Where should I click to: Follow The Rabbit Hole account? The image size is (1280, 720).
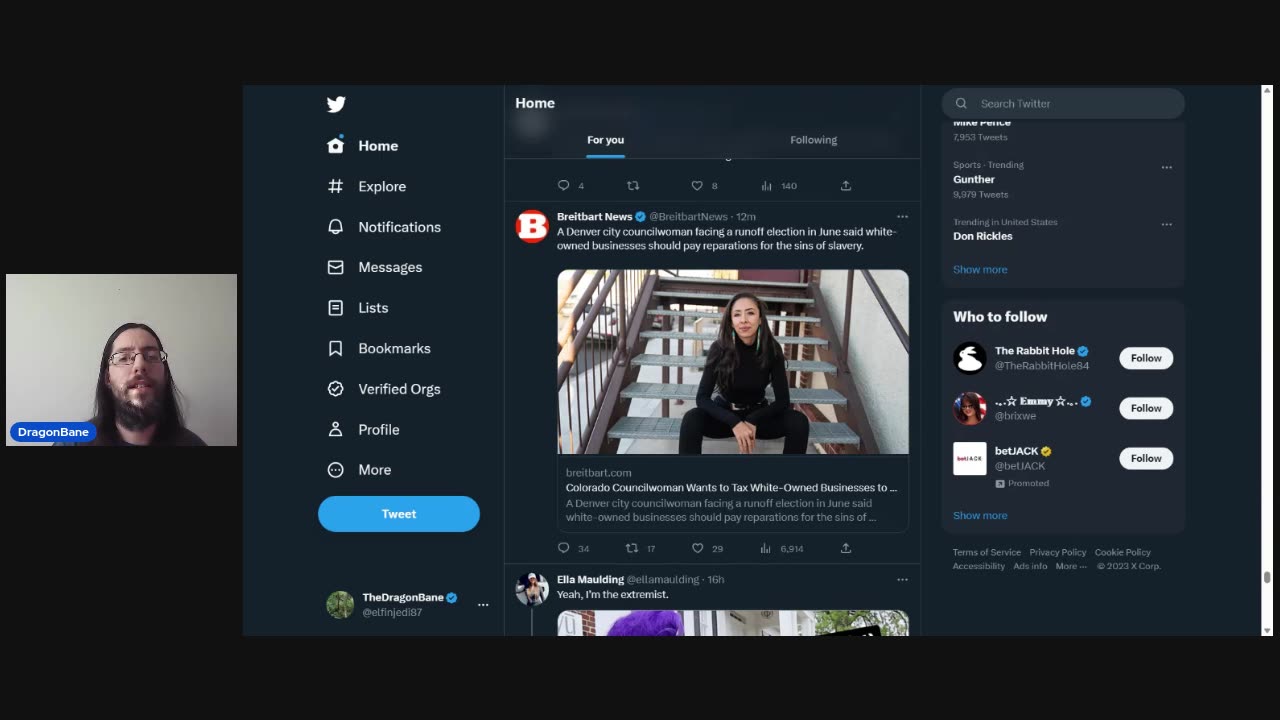tap(1146, 358)
